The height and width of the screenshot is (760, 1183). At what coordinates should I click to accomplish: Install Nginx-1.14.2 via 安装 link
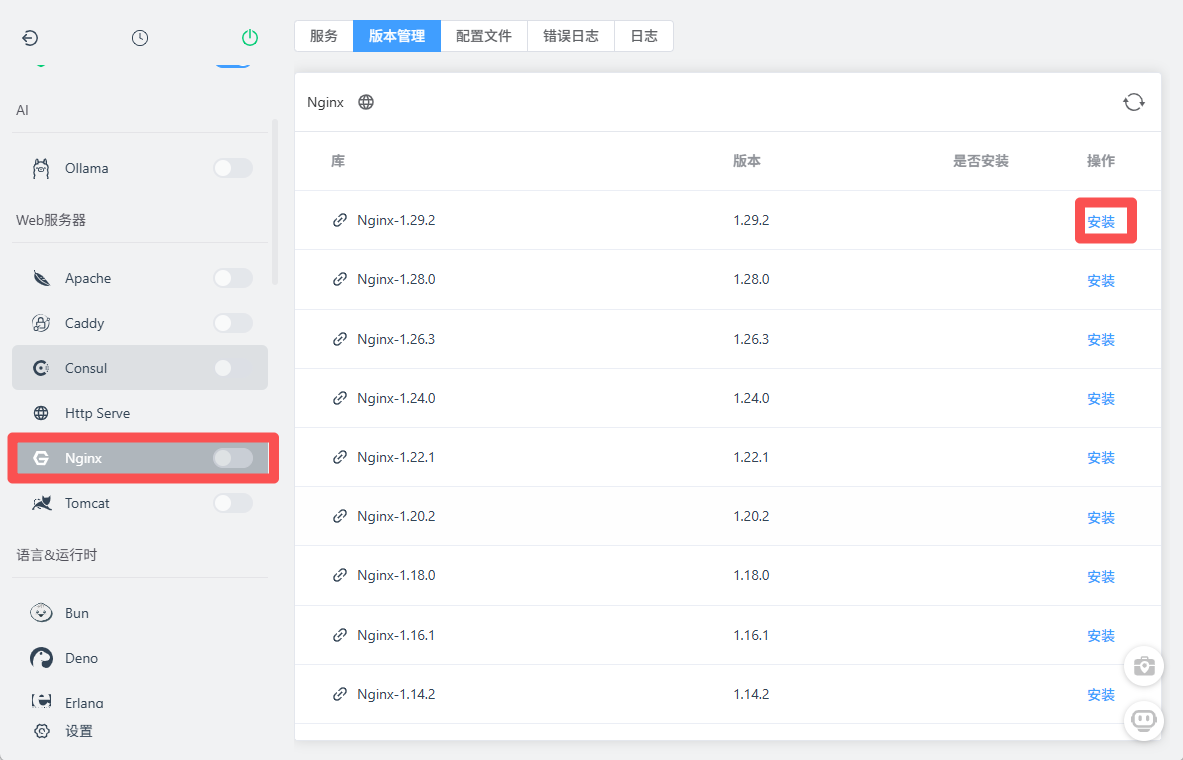(x=1101, y=694)
